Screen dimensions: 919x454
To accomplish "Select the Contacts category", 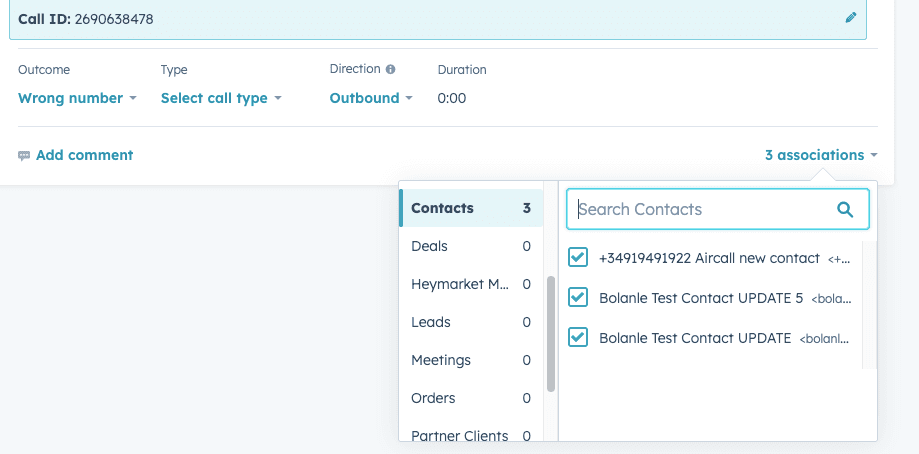I will 470,208.
